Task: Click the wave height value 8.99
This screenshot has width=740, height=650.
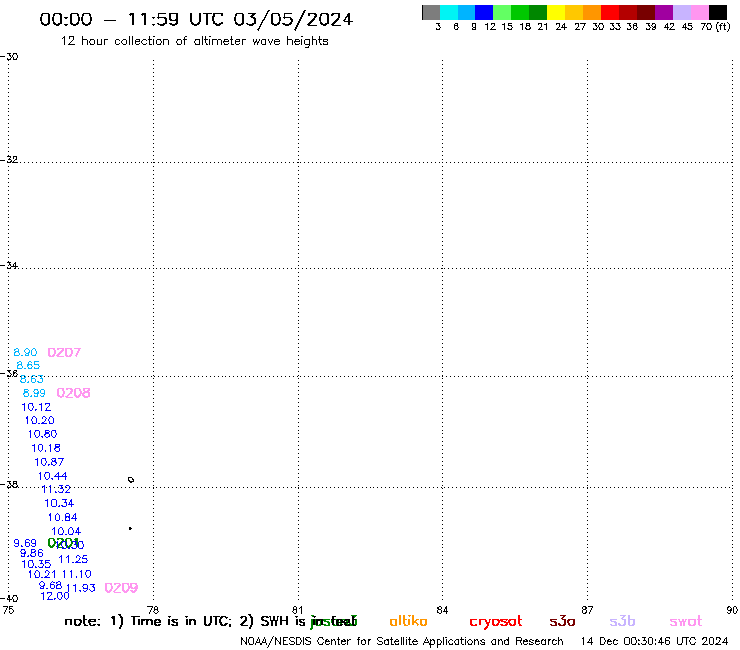Action: pyautogui.click(x=34, y=393)
